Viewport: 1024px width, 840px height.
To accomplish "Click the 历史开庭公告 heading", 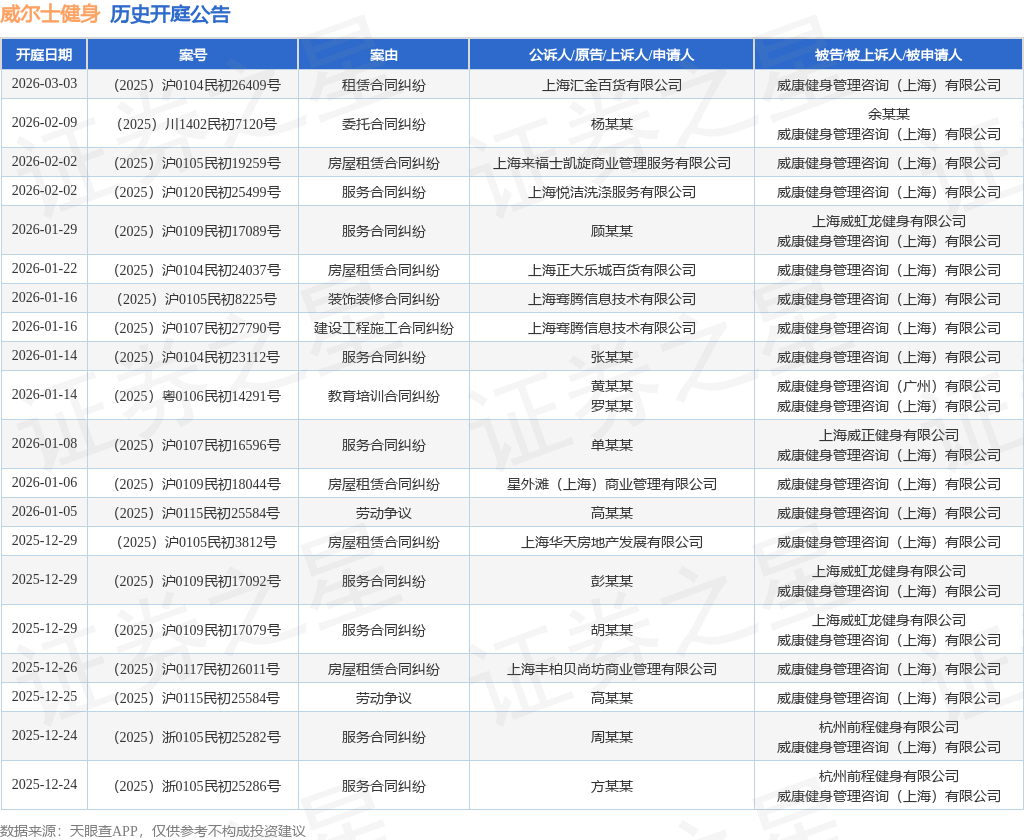I will (170, 14).
